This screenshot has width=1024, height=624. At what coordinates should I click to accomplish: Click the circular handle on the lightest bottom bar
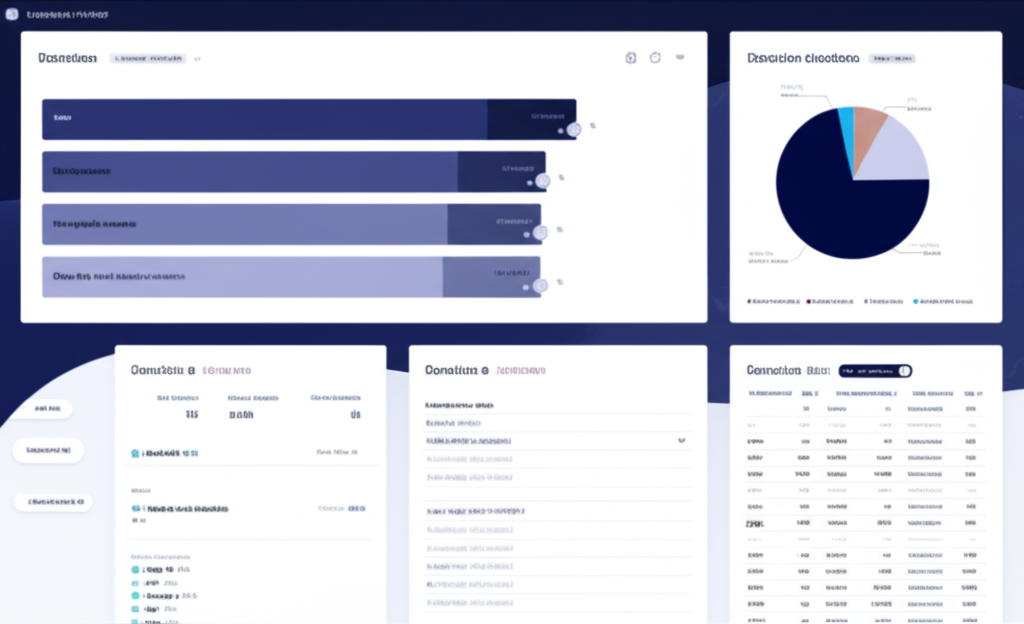540,285
